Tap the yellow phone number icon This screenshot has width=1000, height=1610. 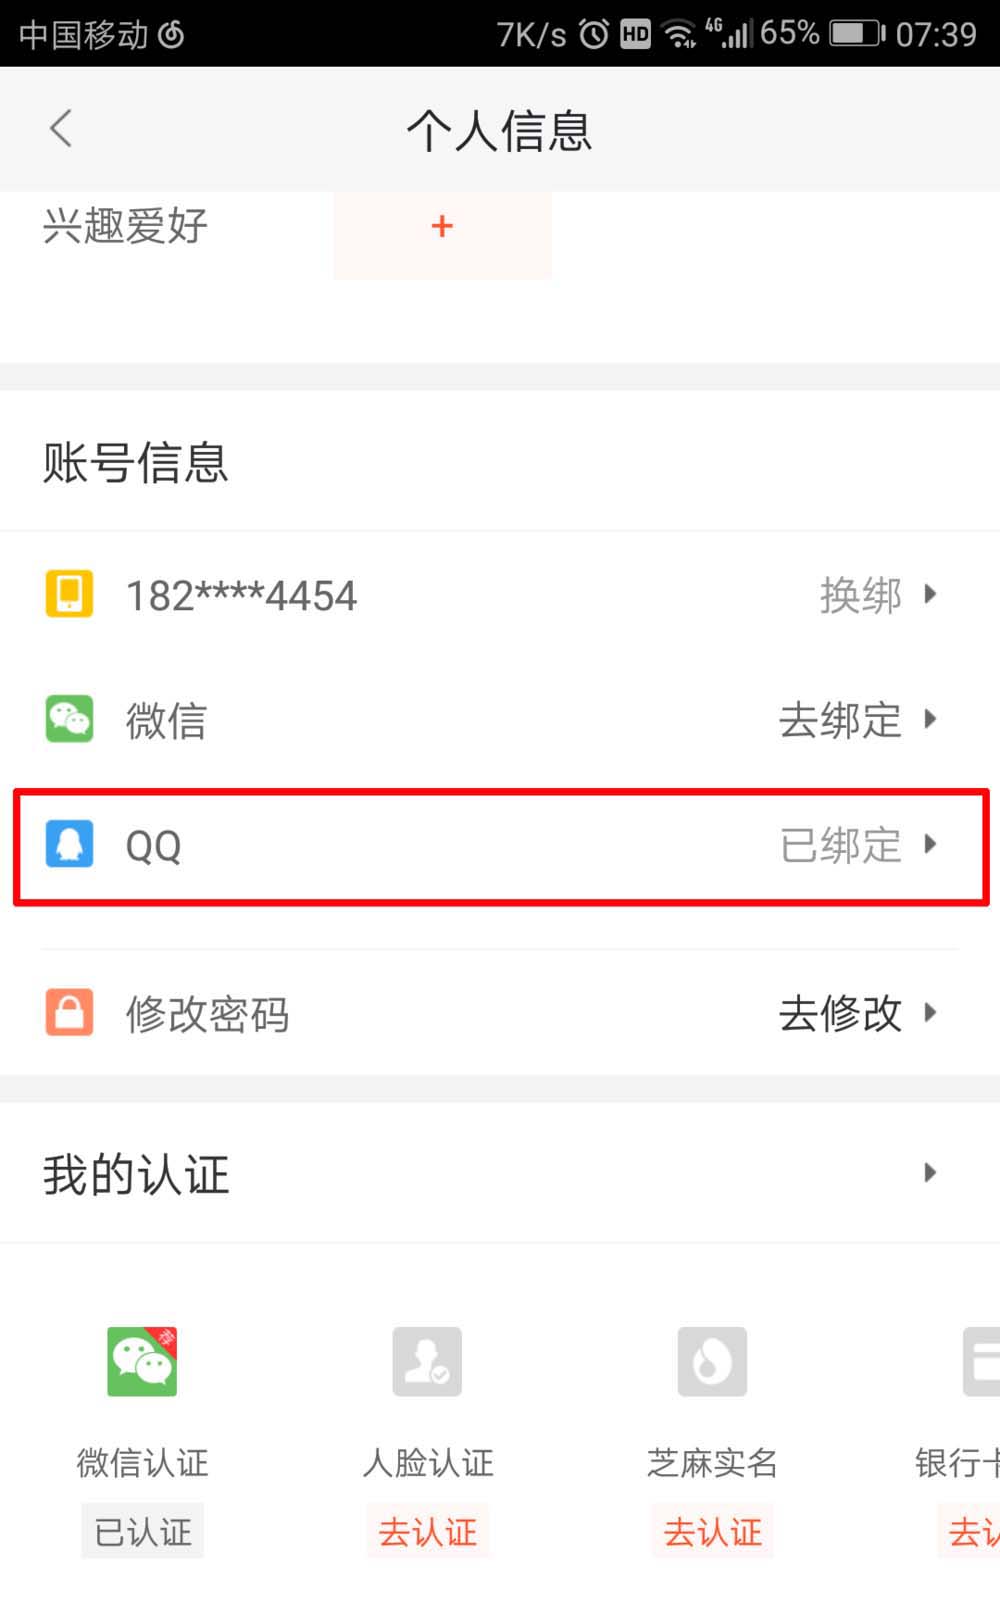point(69,594)
